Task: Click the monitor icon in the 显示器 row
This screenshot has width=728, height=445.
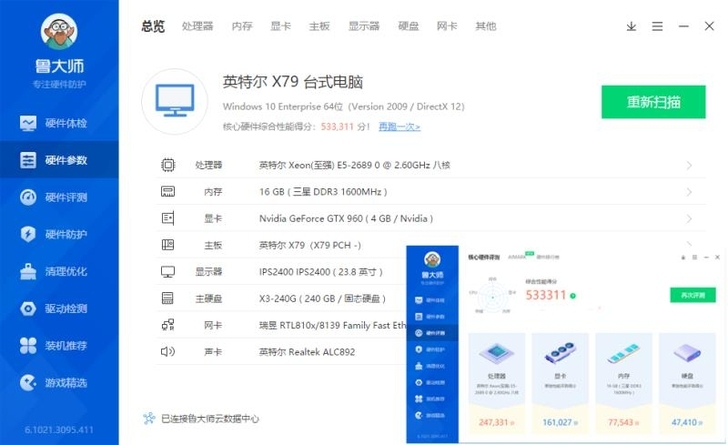Action: coord(168,272)
